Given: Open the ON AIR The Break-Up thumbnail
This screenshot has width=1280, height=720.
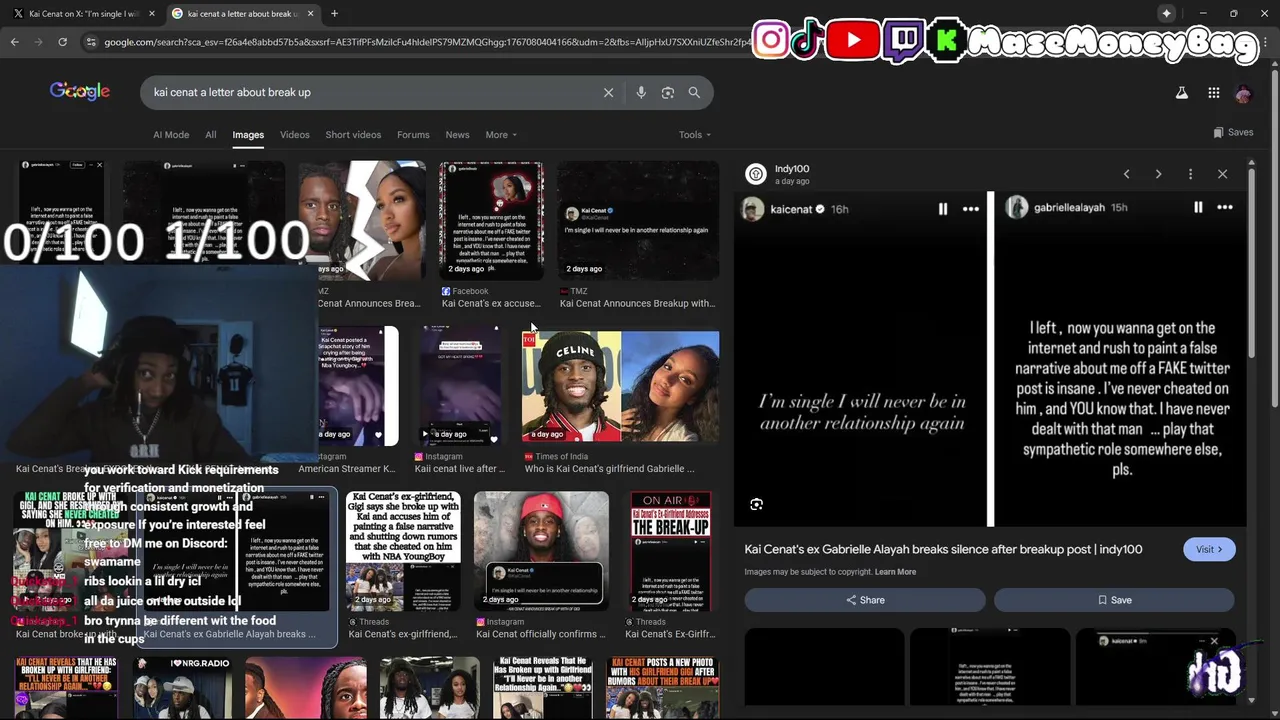Looking at the screenshot, I should point(671,551).
